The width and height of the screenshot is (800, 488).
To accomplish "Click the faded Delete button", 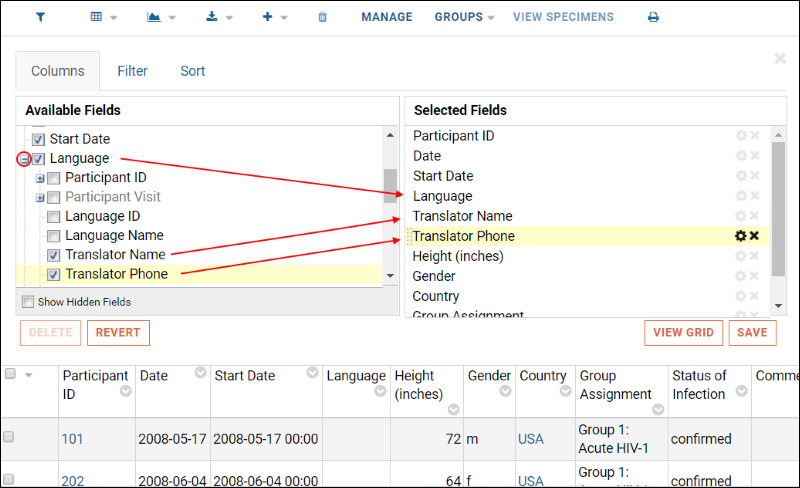I will [x=51, y=333].
